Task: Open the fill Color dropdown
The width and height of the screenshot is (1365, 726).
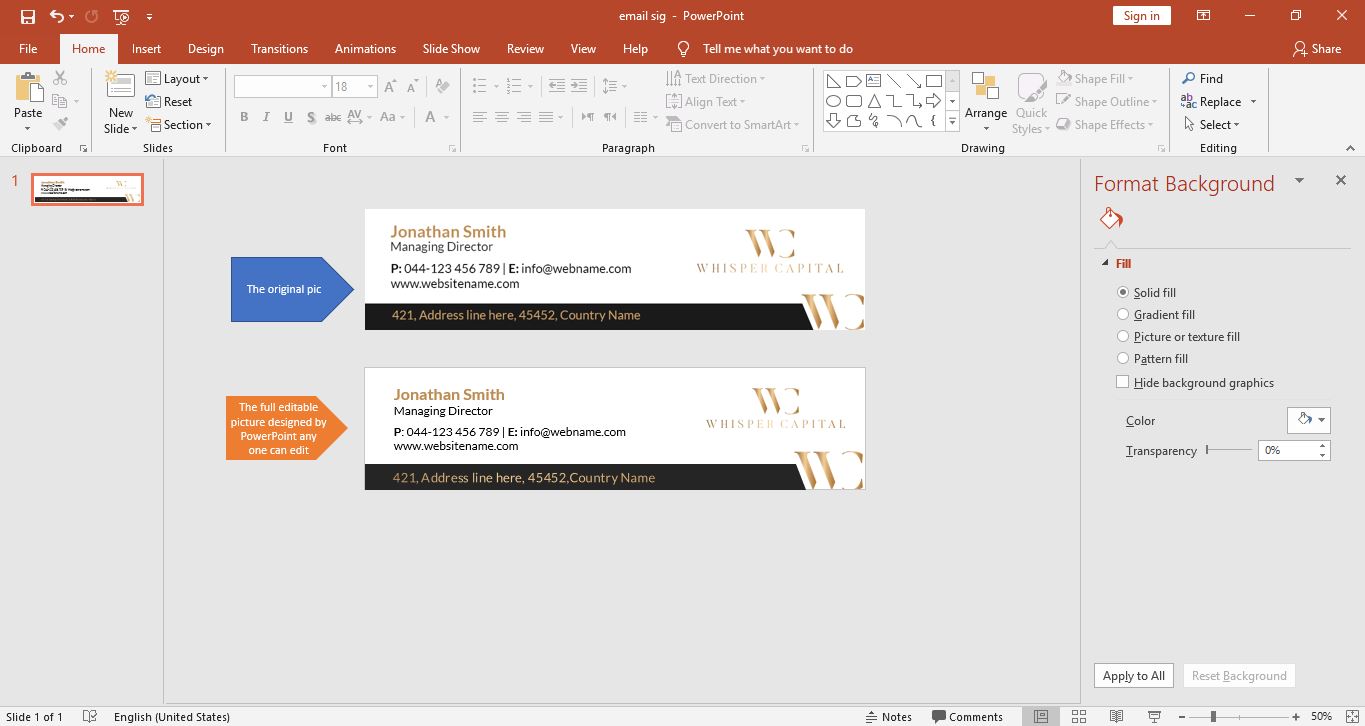Action: 1308,420
